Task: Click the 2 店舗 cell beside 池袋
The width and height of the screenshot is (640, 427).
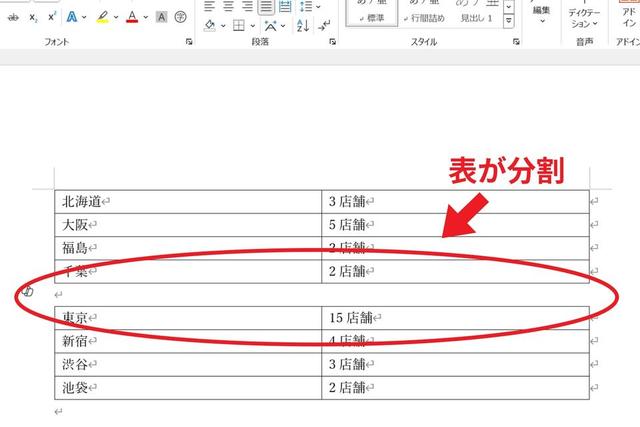Action: [x=456, y=388]
